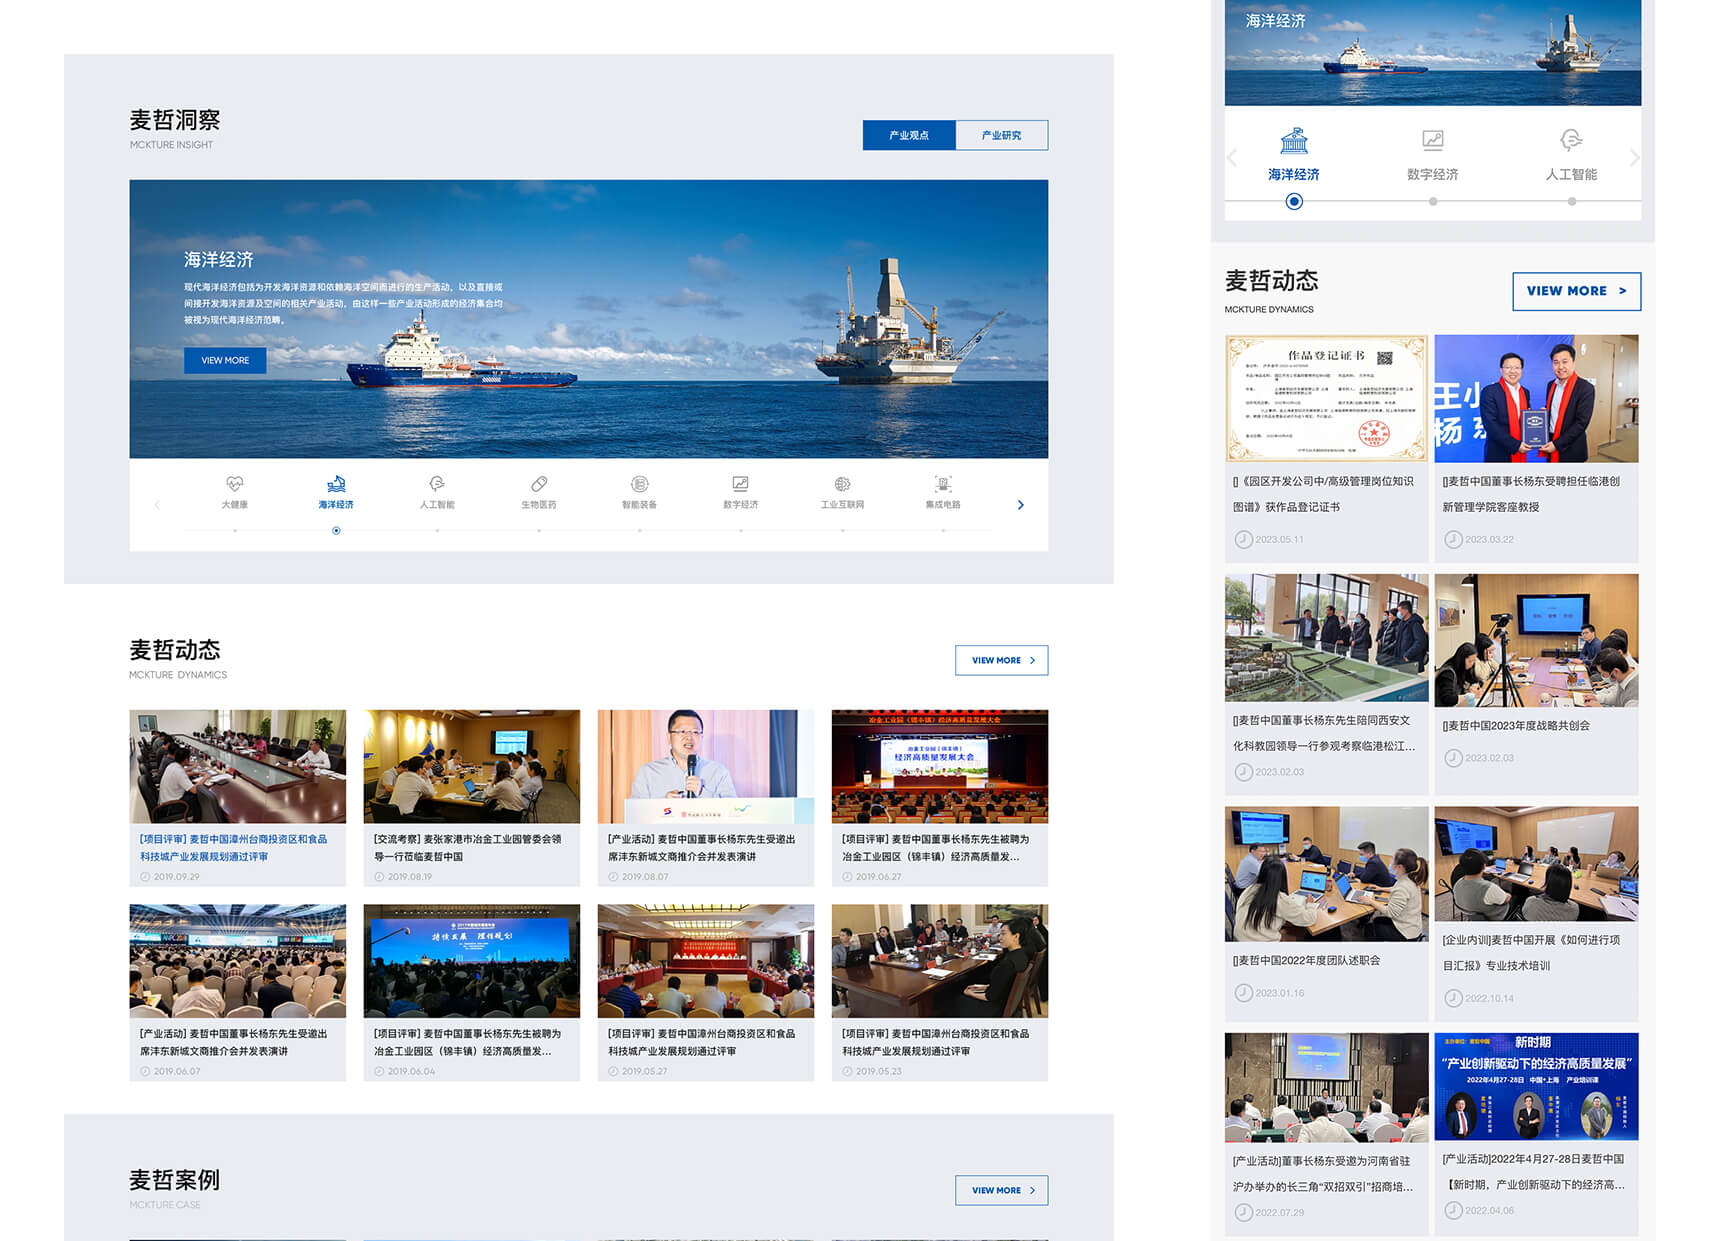Tap the dot under 数字经济 in the mobile preview
The height and width of the screenshot is (1241, 1719).
pyautogui.click(x=1433, y=202)
